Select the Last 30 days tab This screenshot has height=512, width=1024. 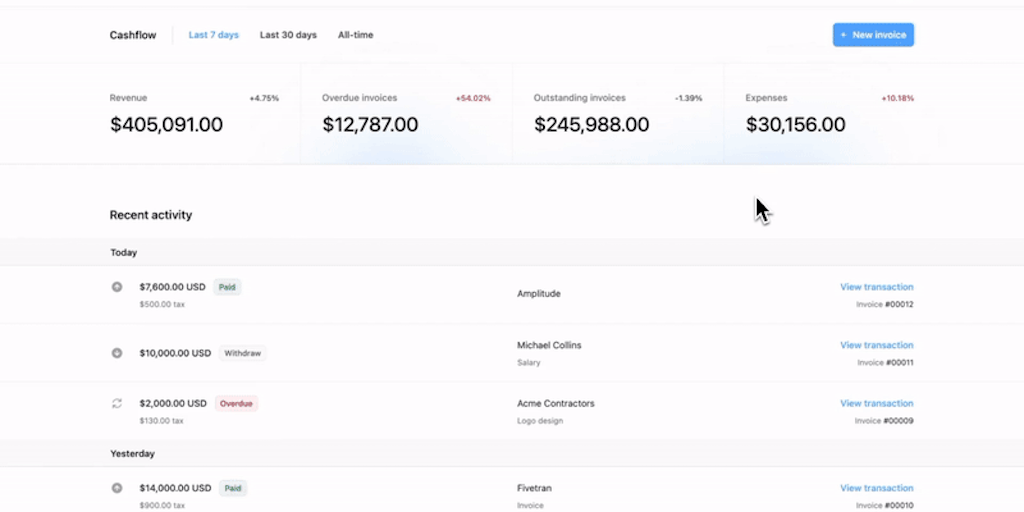tap(288, 35)
